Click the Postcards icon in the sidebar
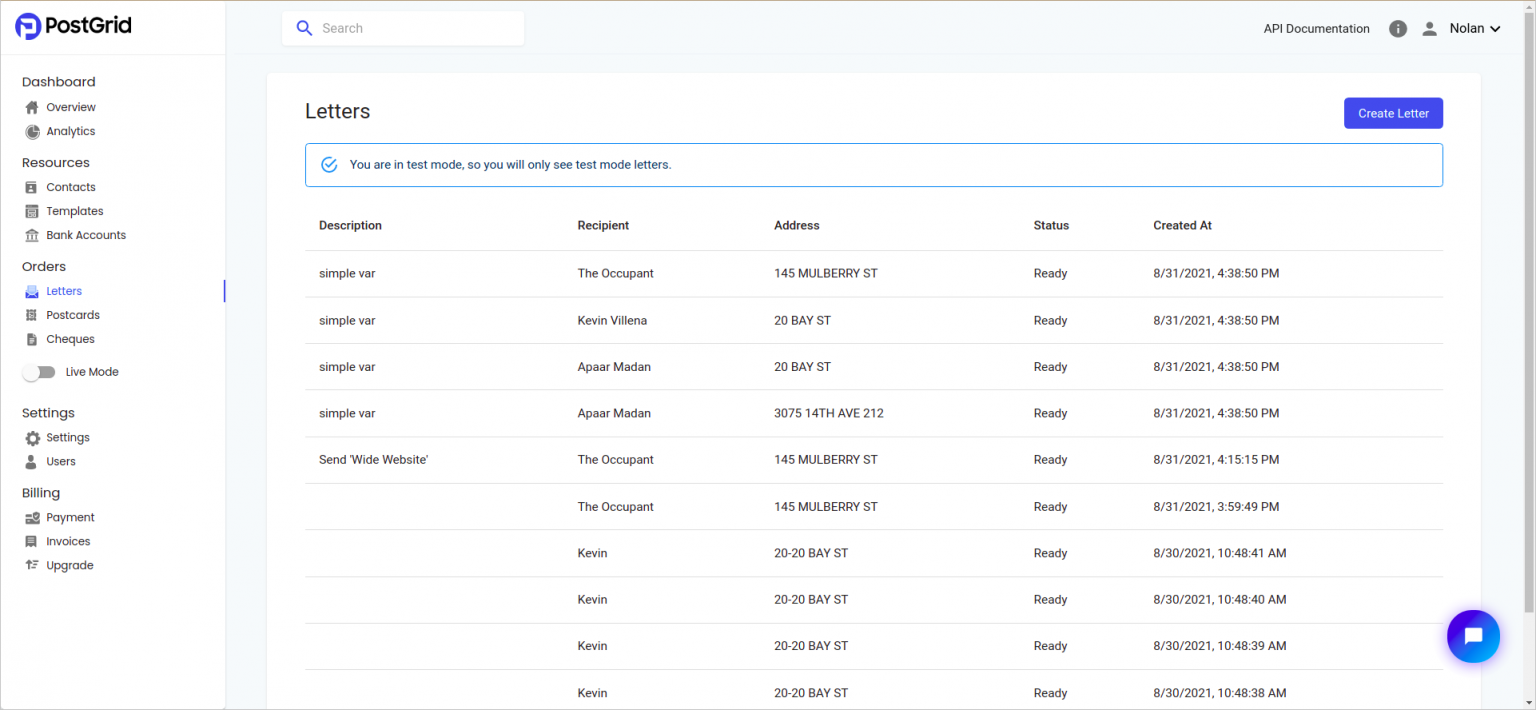1536x710 pixels. click(x=32, y=315)
